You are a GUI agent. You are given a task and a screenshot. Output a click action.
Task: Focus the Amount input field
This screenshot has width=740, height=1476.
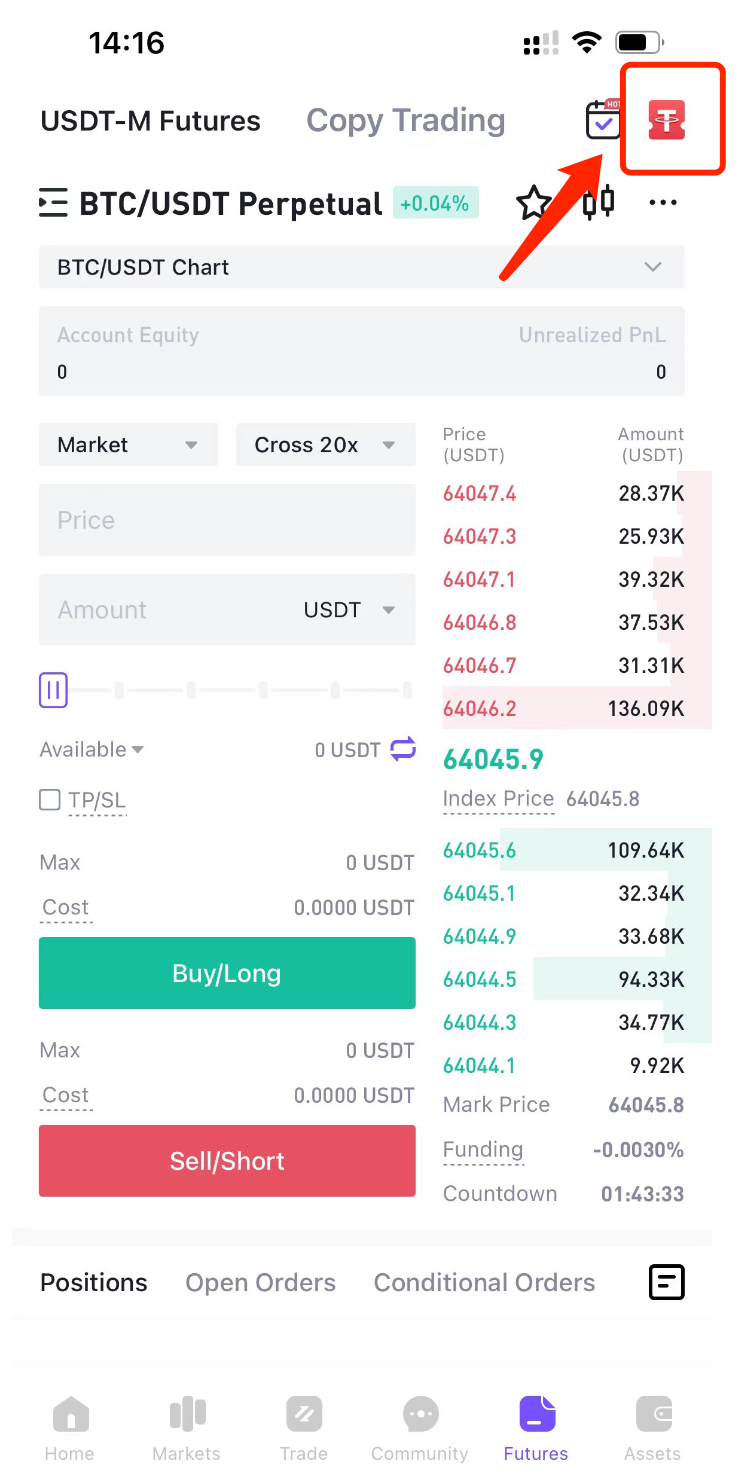click(227, 610)
